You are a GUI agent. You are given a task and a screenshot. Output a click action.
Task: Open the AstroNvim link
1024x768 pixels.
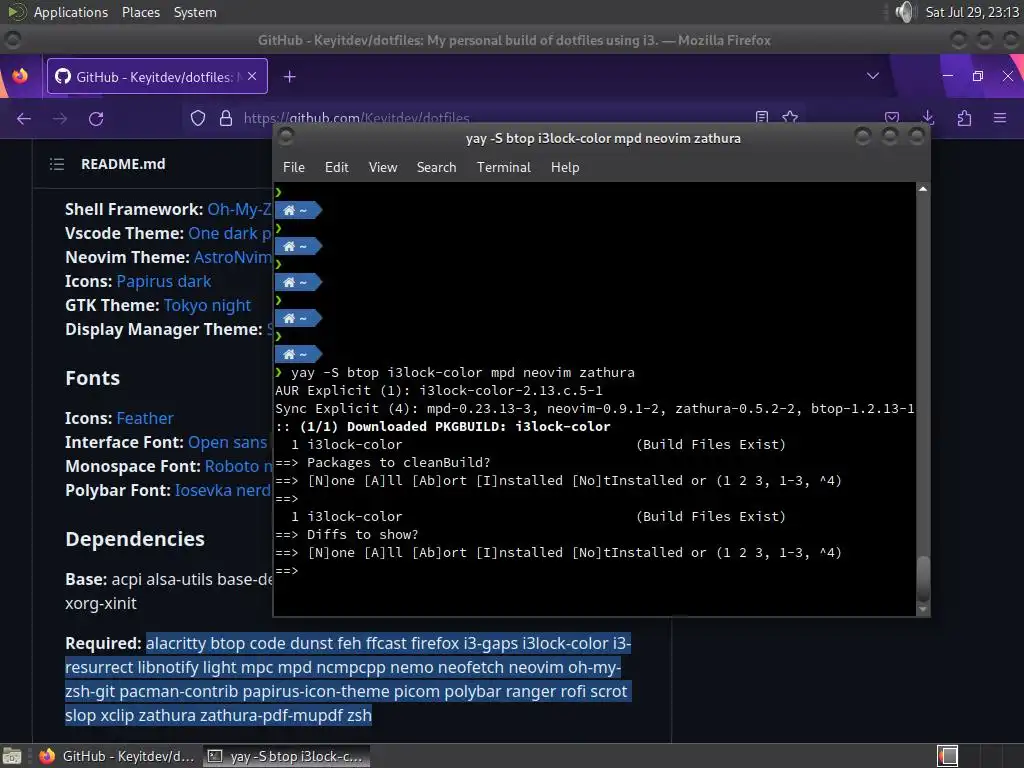coord(232,257)
